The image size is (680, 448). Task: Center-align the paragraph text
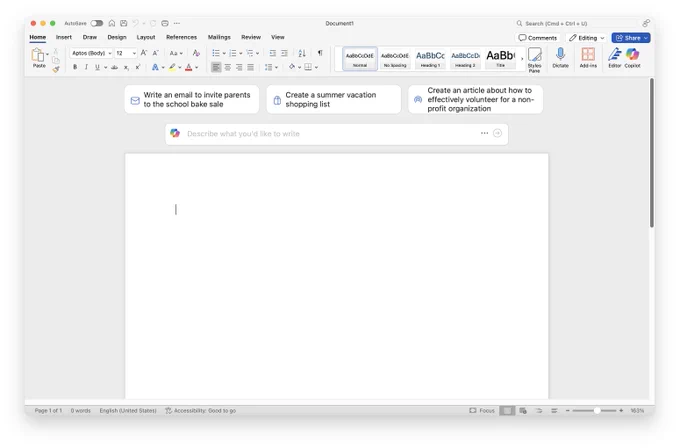click(227, 67)
